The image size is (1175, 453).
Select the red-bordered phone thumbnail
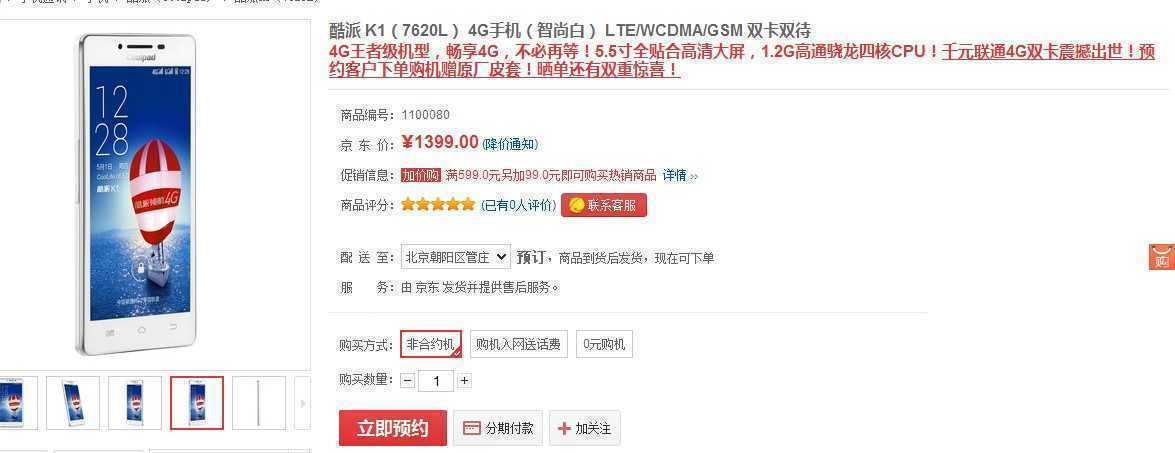pyautogui.click(x=197, y=403)
